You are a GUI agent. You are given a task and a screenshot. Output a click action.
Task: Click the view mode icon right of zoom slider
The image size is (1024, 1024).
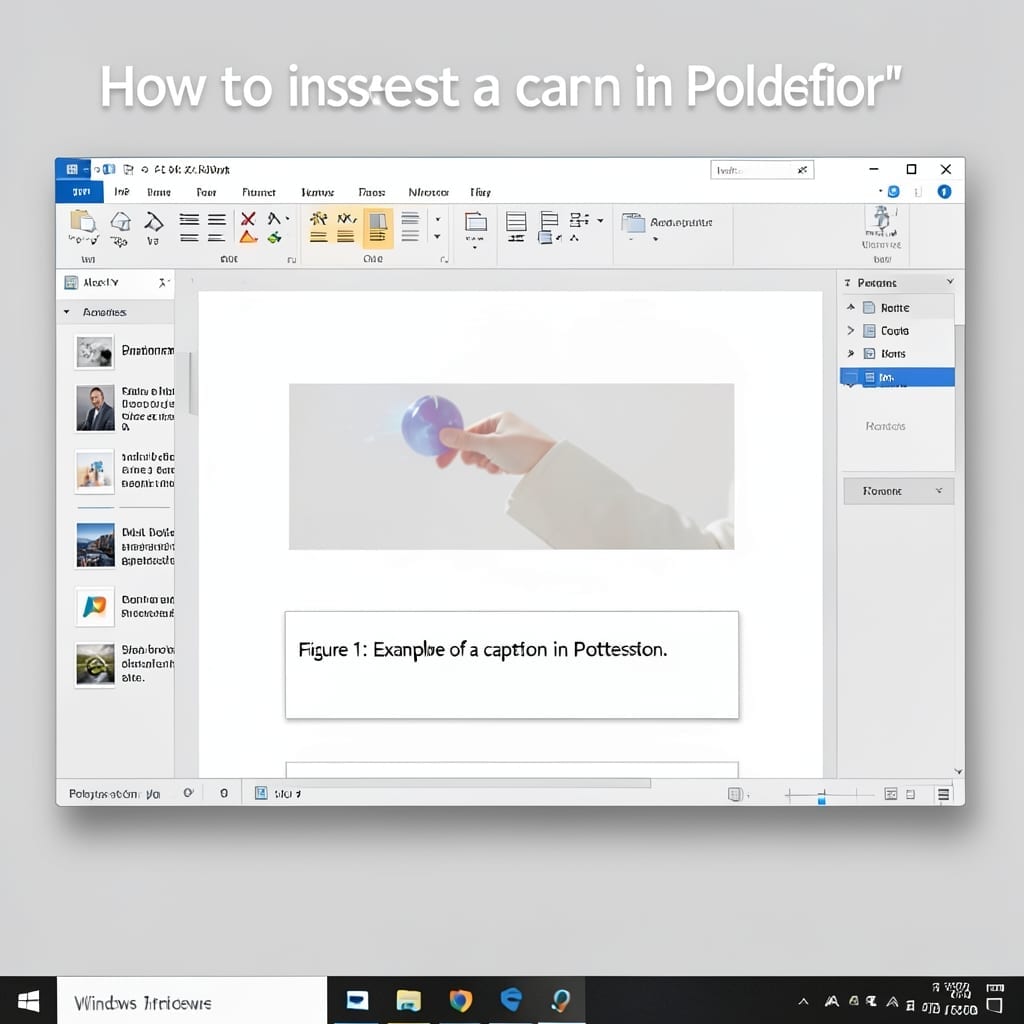click(x=891, y=794)
